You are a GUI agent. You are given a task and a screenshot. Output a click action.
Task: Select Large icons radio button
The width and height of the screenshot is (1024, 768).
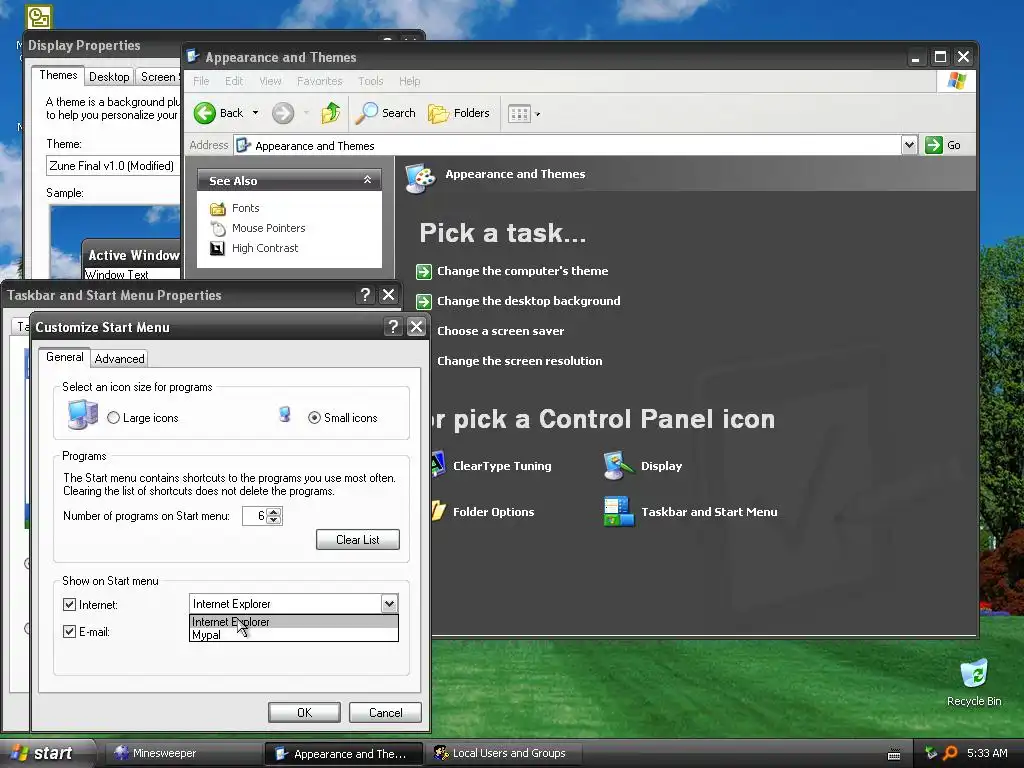[x=114, y=417]
